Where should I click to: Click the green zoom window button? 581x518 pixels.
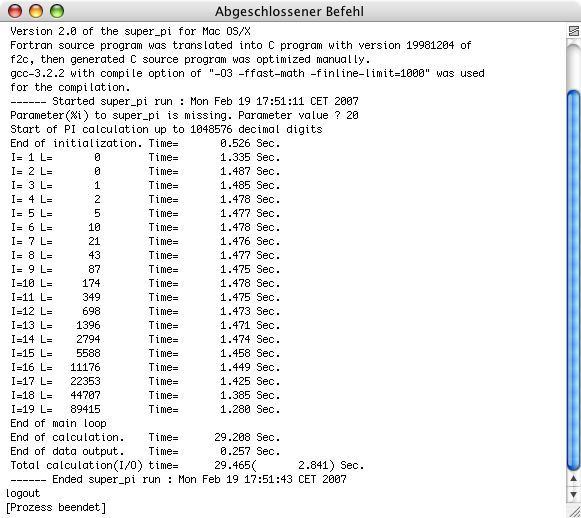coord(57,11)
